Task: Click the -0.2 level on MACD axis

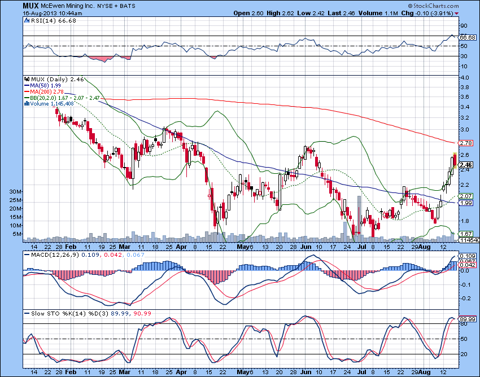Action: pos(465,299)
